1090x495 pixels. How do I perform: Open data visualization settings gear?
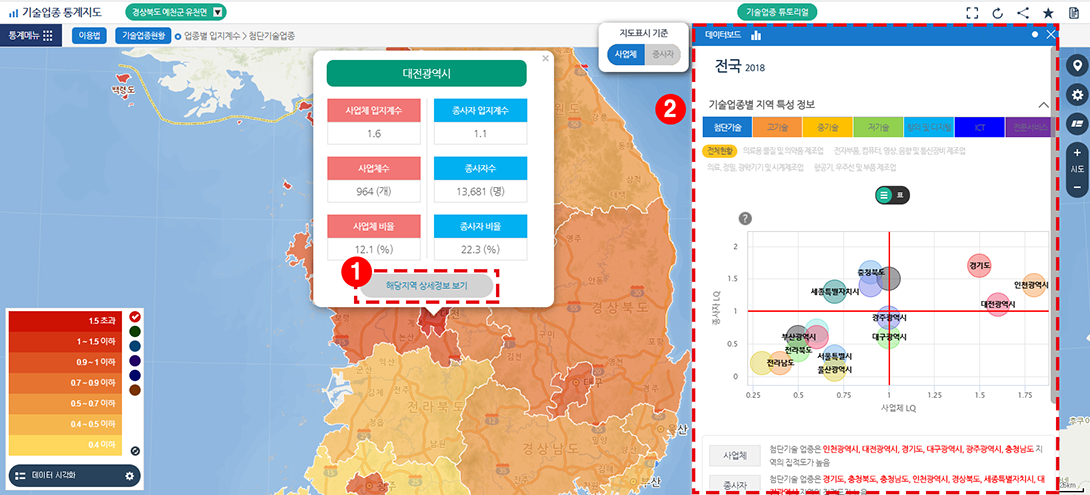click(129, 476)
